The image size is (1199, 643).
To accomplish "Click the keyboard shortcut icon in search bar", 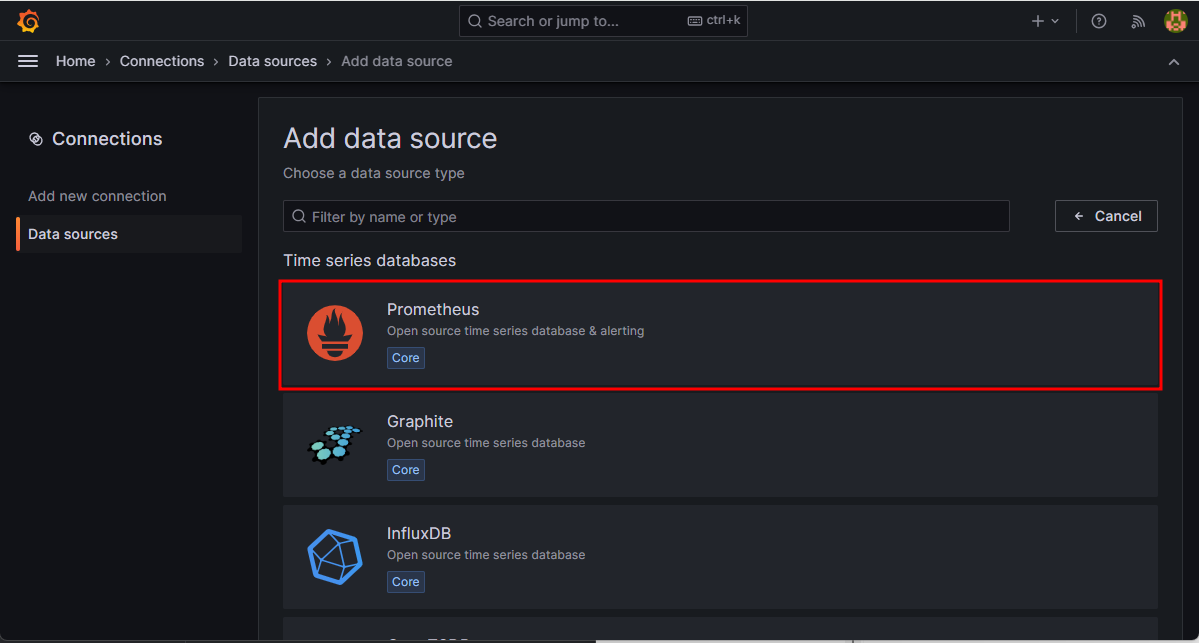I will pyautogui.click(x=694, y=21).
